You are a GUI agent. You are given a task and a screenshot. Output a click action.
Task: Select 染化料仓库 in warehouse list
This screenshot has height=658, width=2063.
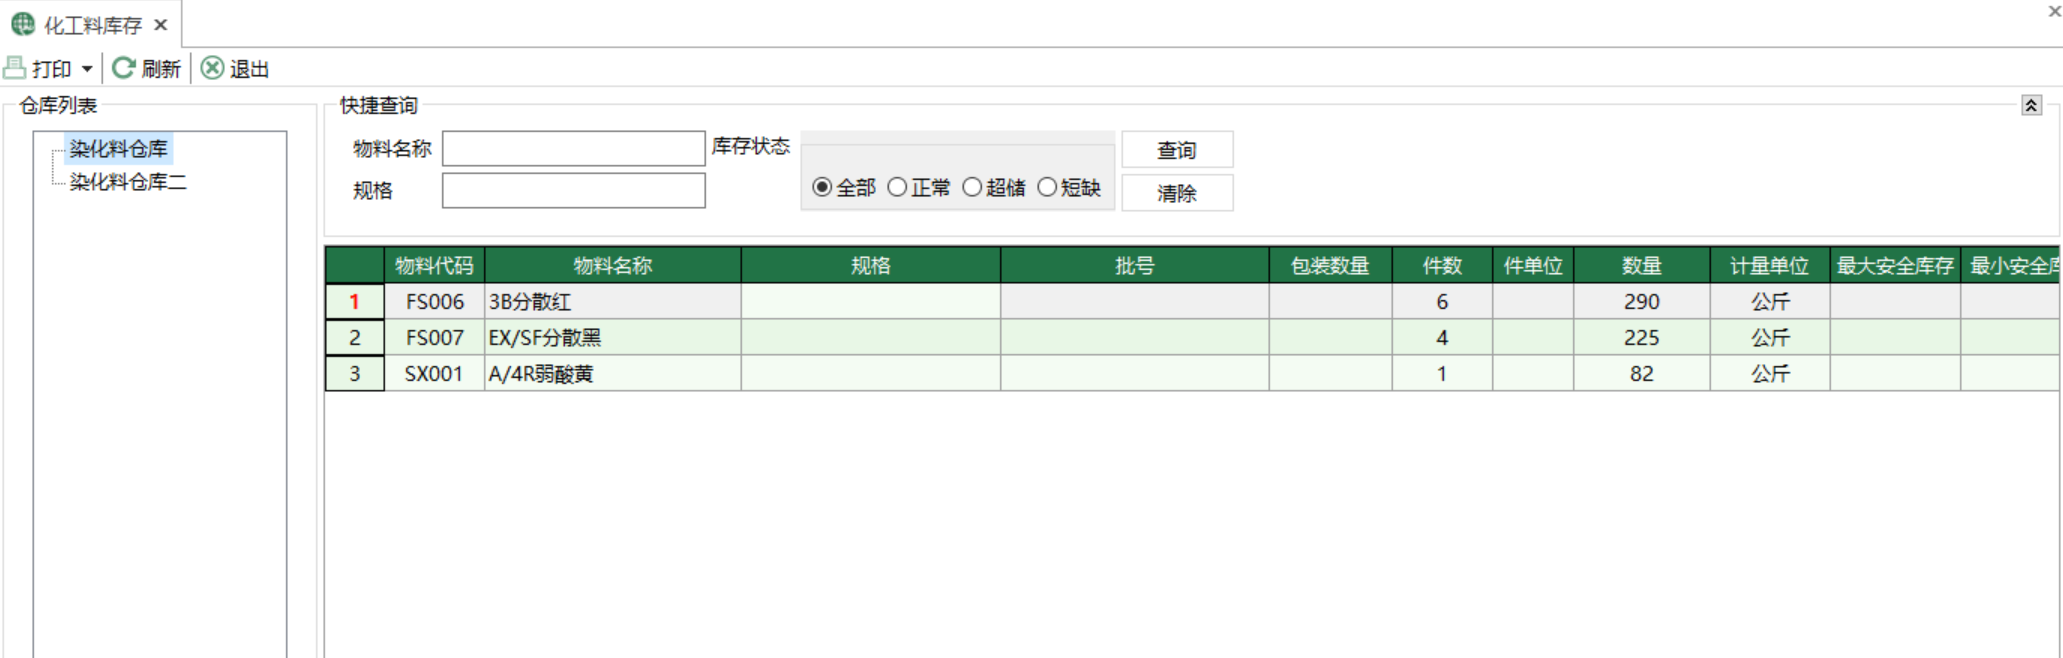(x=118, y=149)
